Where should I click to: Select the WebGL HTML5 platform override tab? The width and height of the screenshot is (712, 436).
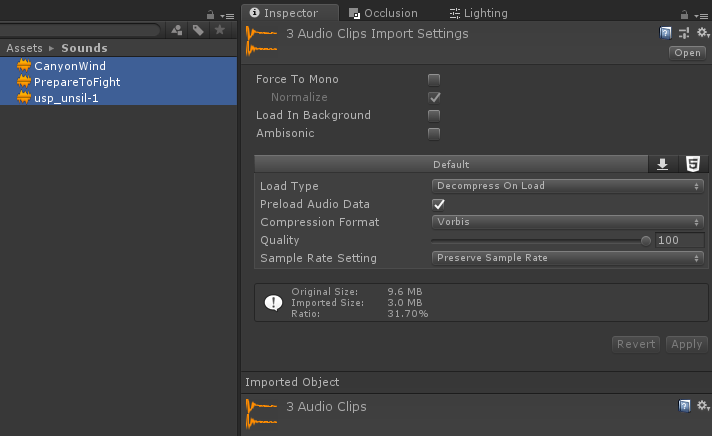point(692,165)
